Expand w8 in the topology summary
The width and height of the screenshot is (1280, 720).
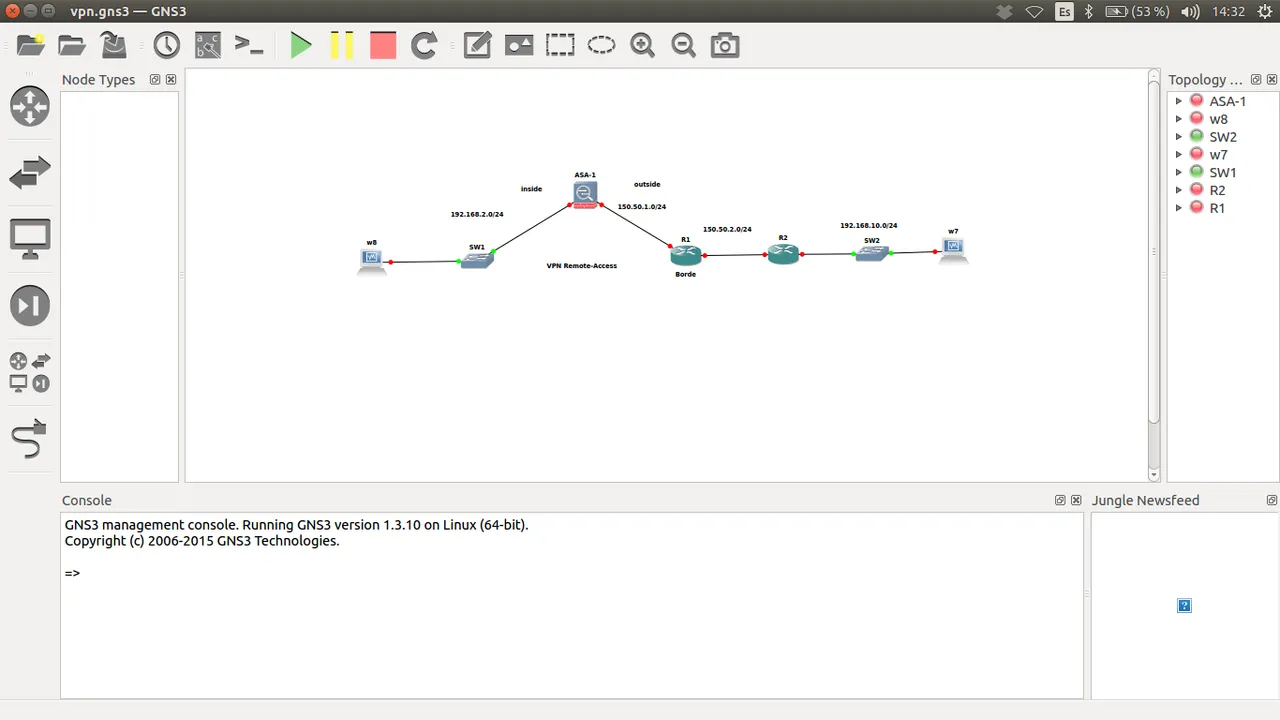(1179, 119)
